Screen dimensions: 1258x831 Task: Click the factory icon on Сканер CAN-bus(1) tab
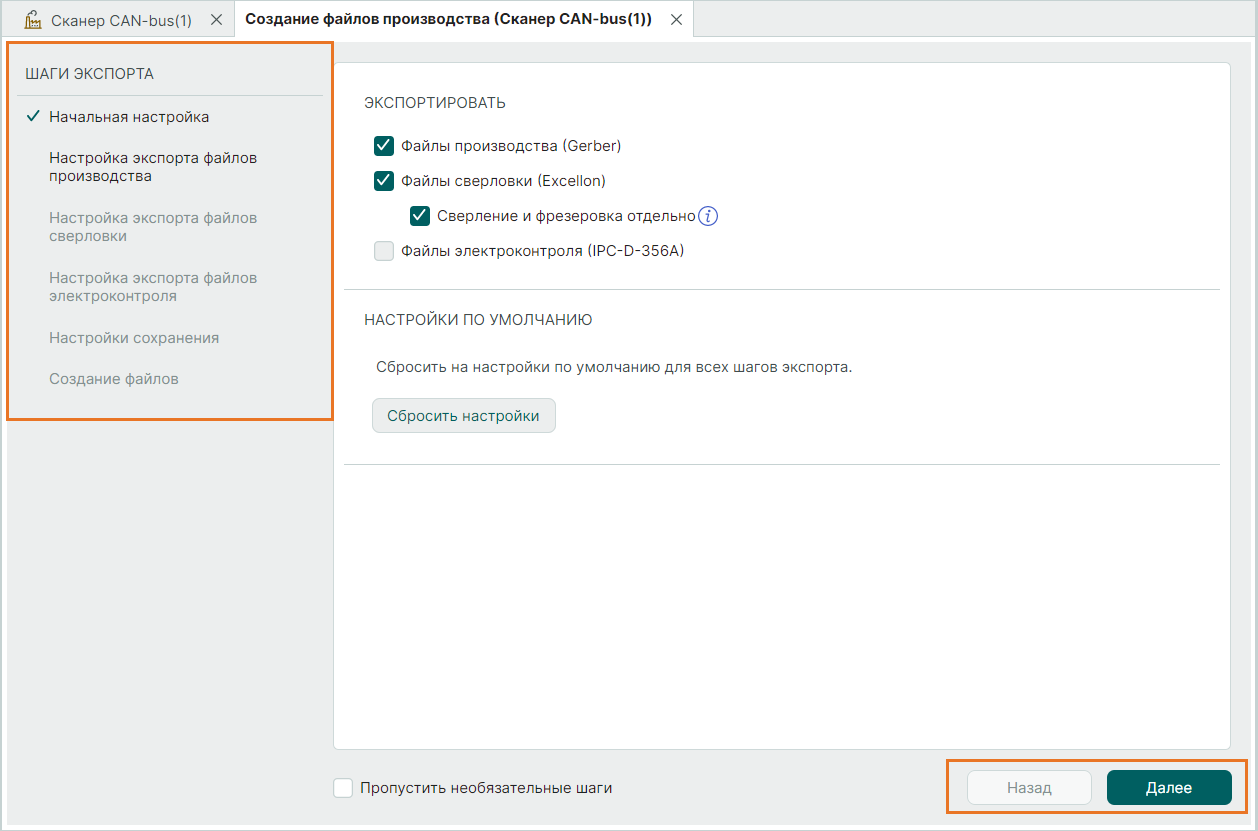coord(33,20)
